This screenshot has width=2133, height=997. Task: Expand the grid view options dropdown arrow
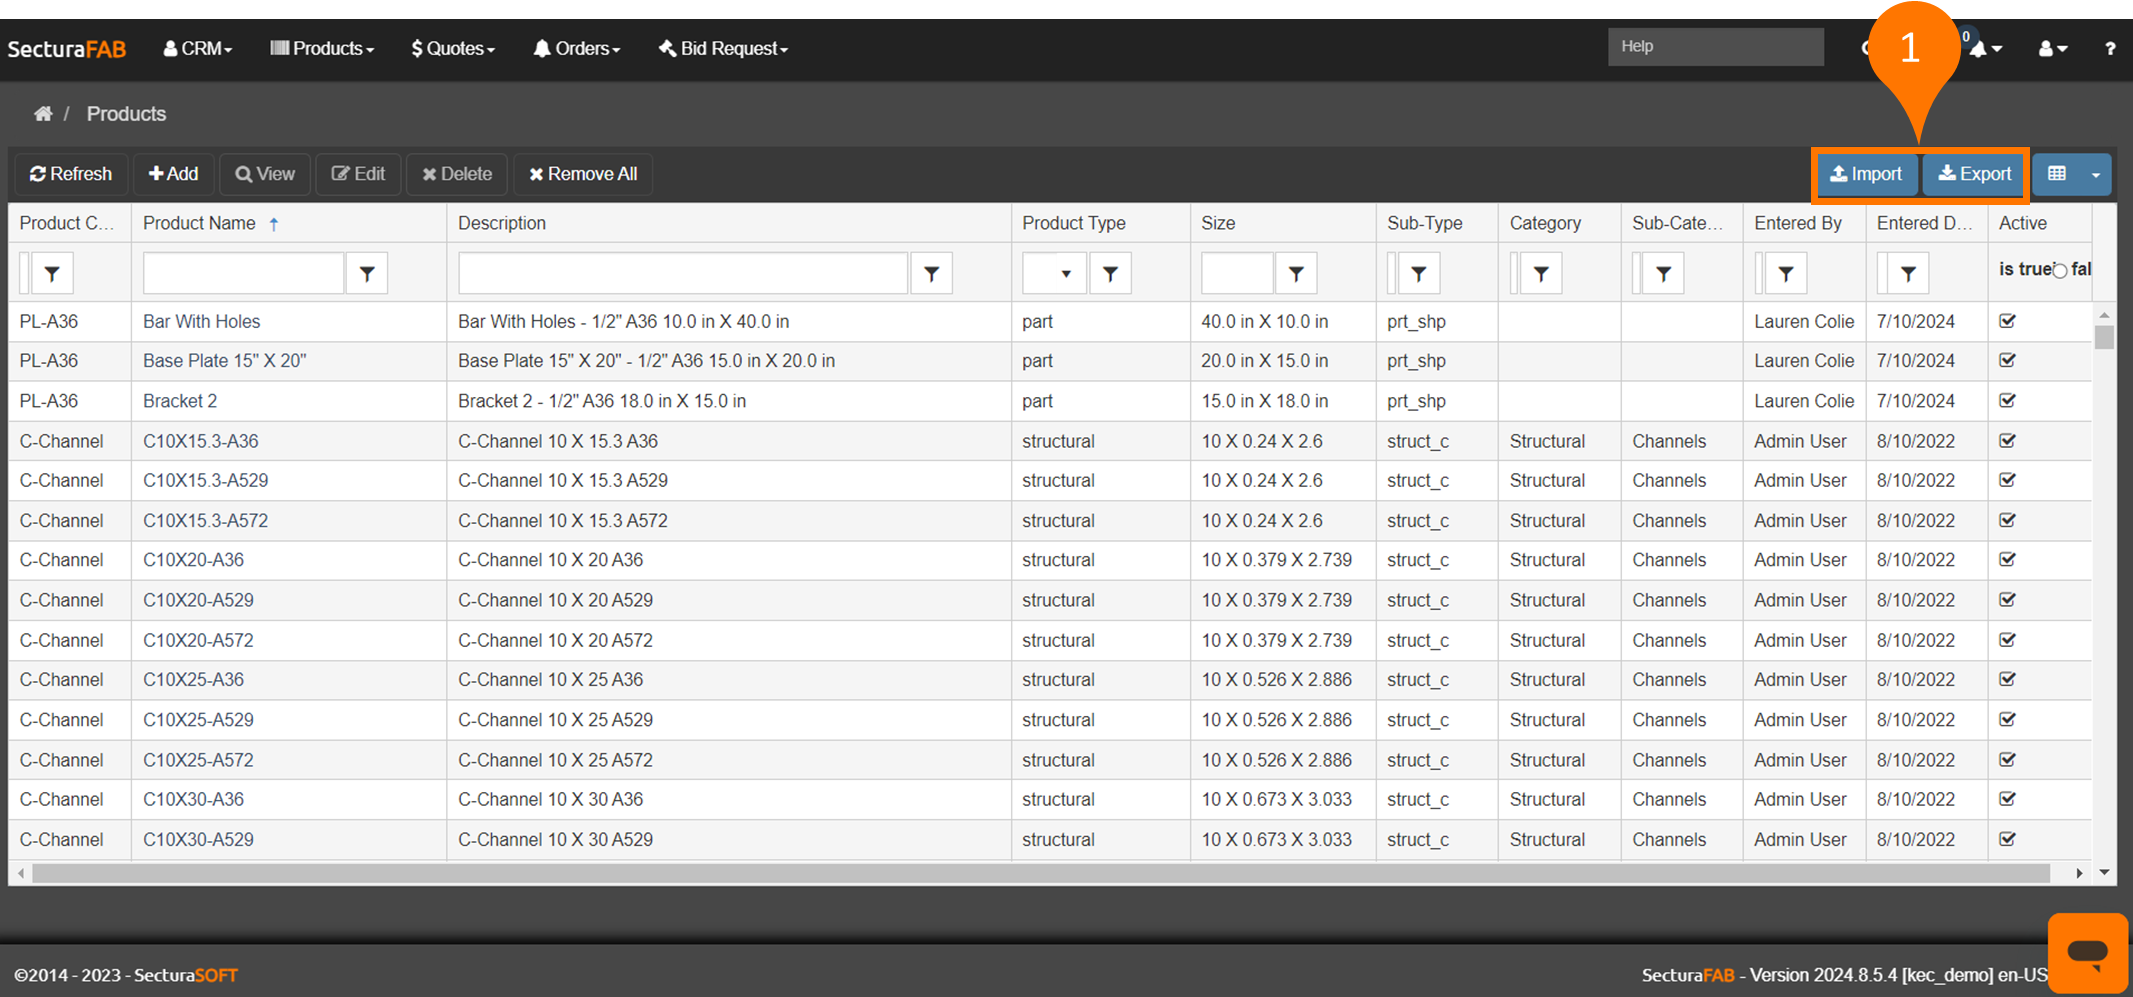[2096, 174]
